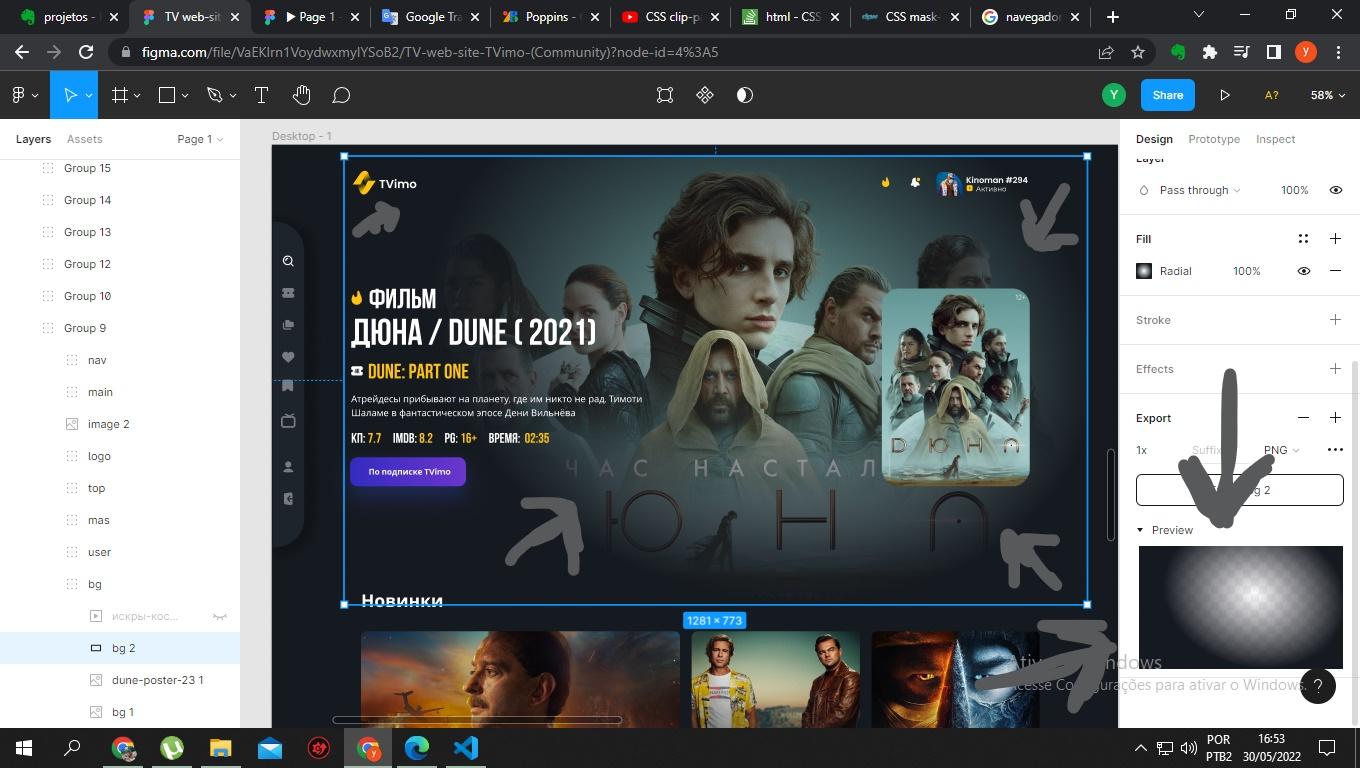Viewport: 1360px width, 768px height.
Task: Switch to the Assets tab
Action: [84, 139]
